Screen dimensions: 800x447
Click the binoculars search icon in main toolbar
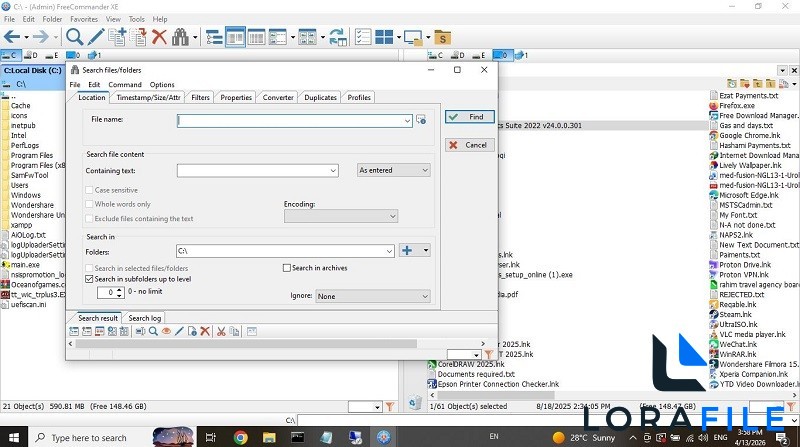pyautogui.click(x=180, y=37)
